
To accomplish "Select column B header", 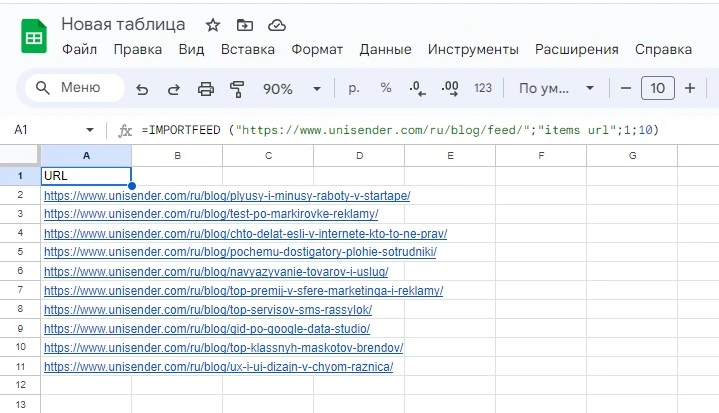I will tap(177, 156).
